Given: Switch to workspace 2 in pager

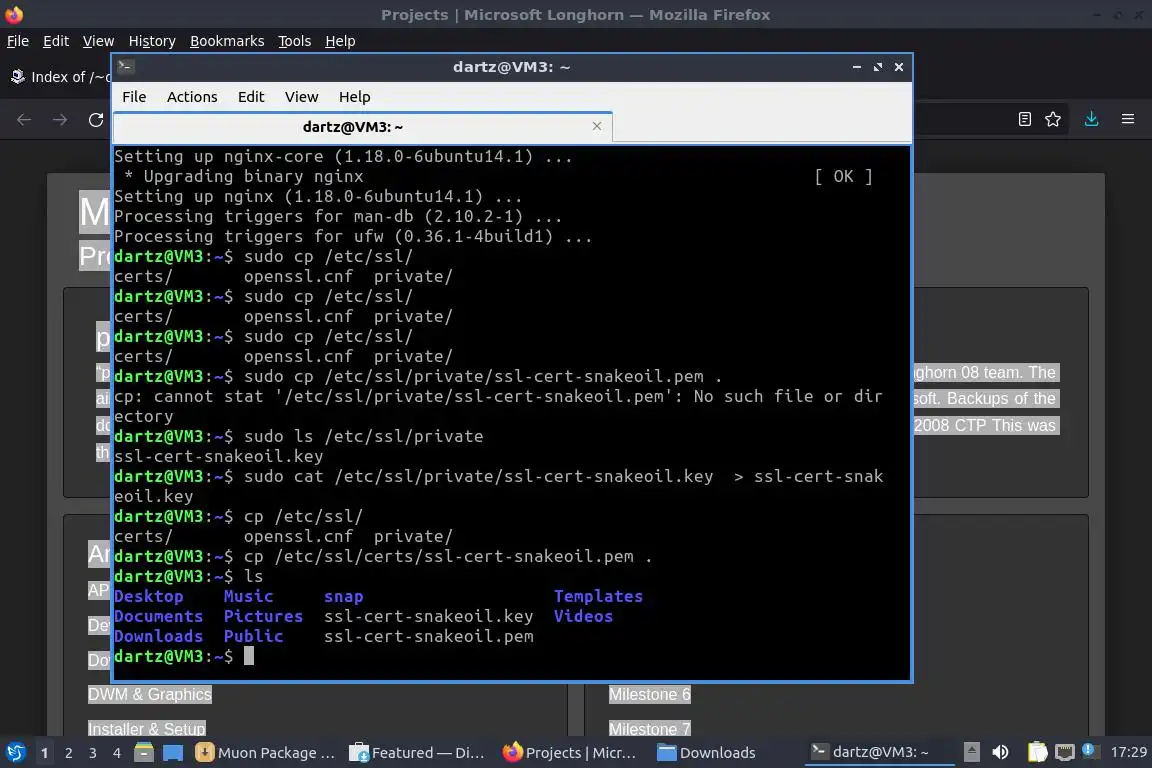Looking at the screenshot, I should (x=69, y=753).
